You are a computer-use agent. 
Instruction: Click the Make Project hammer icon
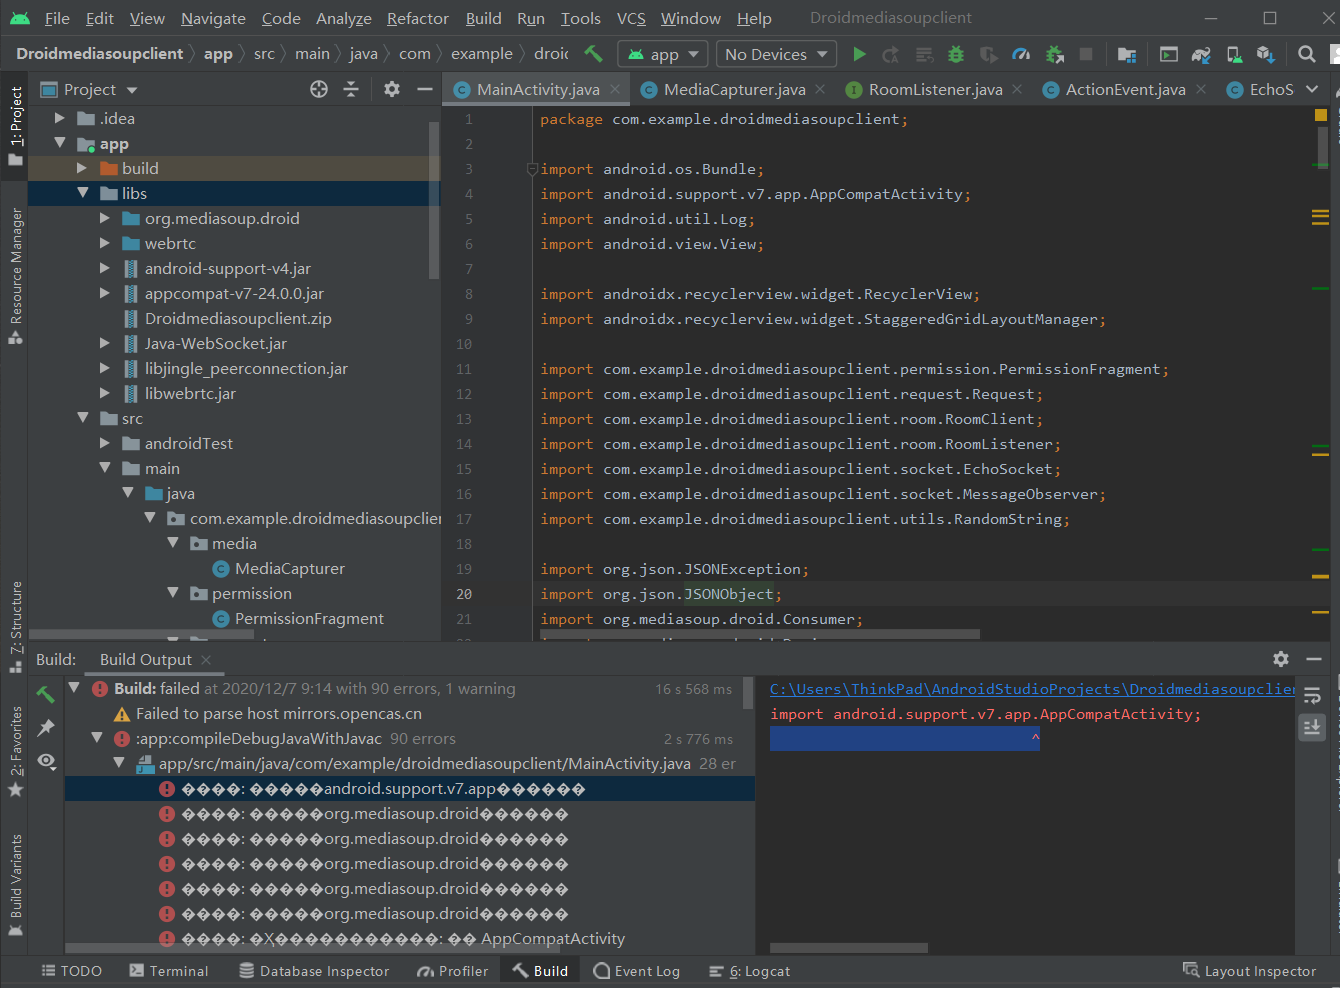point(594,54)
